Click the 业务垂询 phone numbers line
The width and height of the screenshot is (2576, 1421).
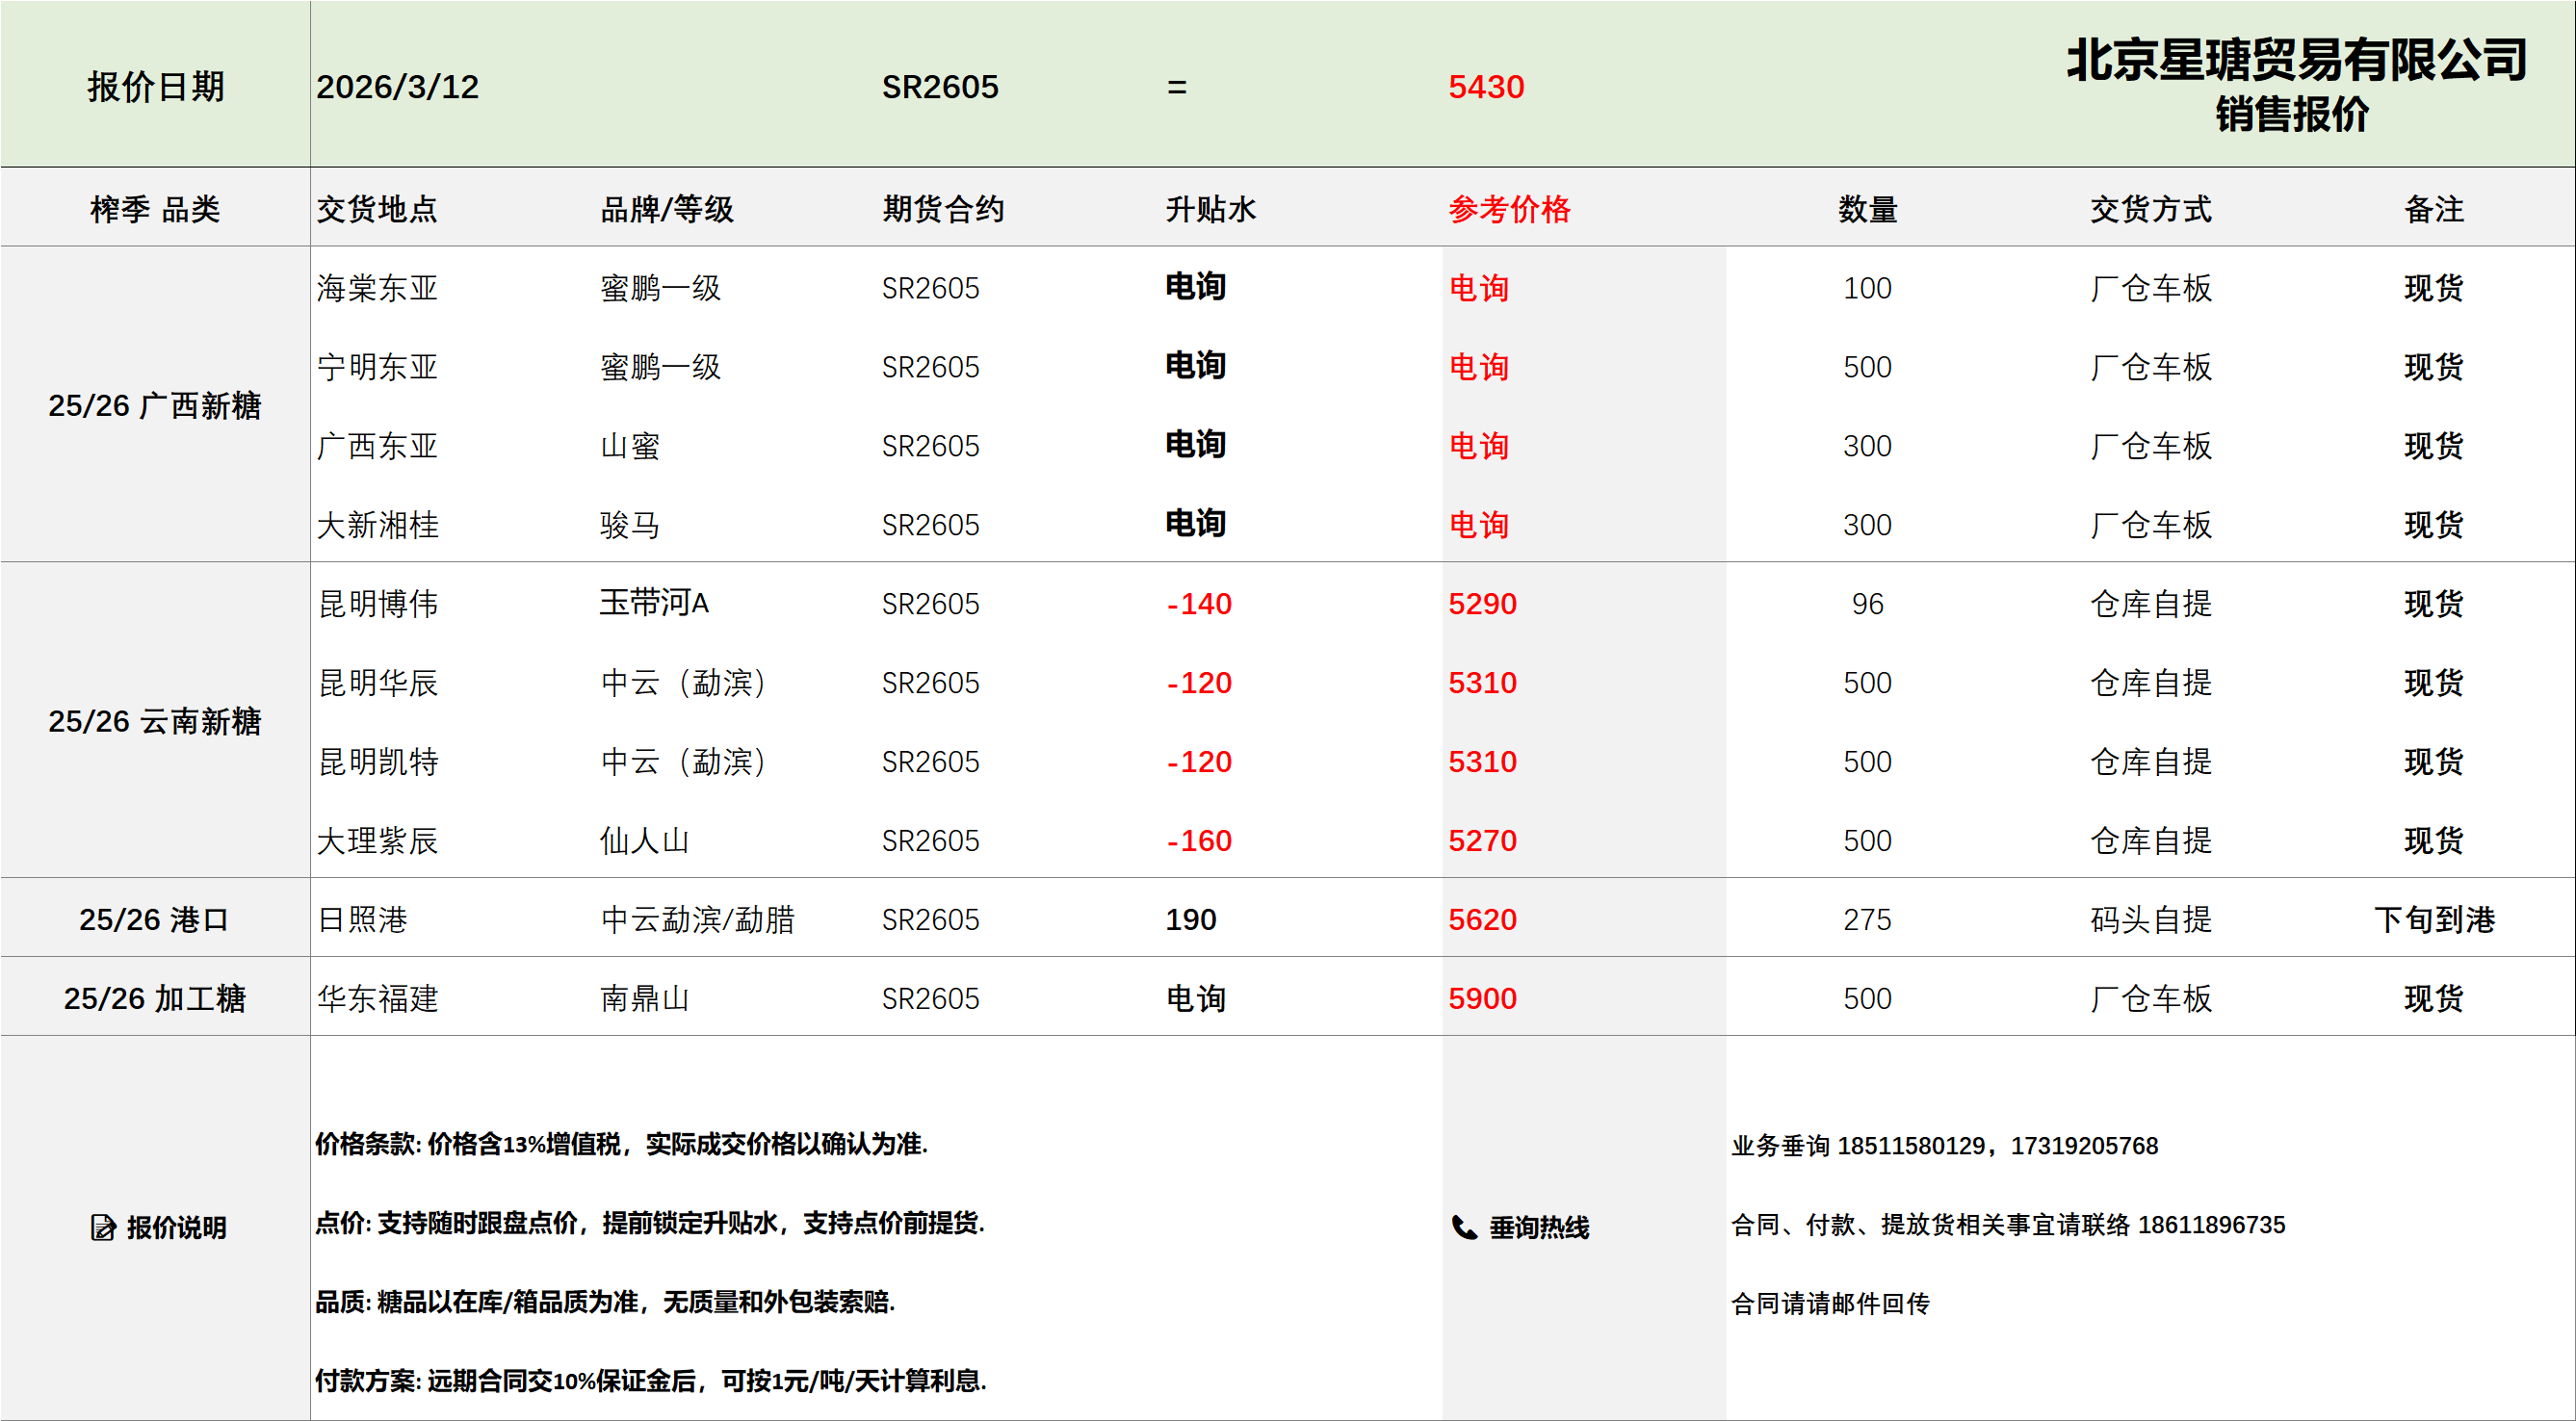pyautogui.click(x=1944, y=1146)
